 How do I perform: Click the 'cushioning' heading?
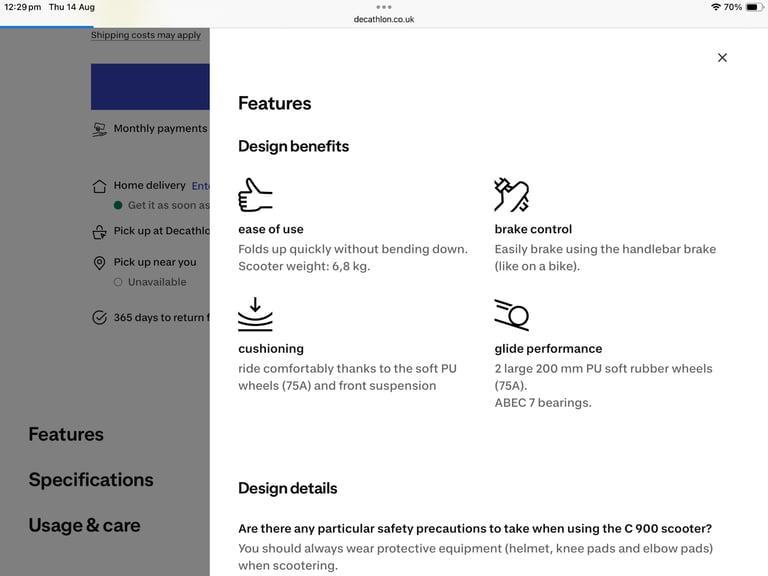tap(271, 349)
